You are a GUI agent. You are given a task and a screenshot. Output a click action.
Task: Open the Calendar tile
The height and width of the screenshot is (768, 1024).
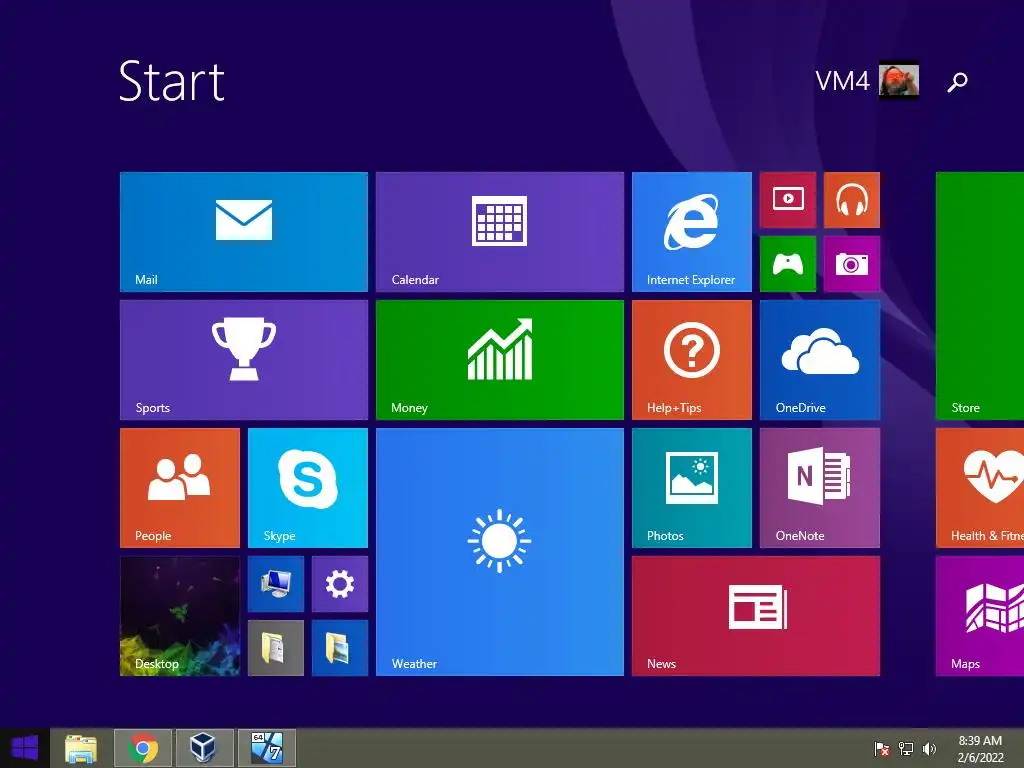coord(500,232)
